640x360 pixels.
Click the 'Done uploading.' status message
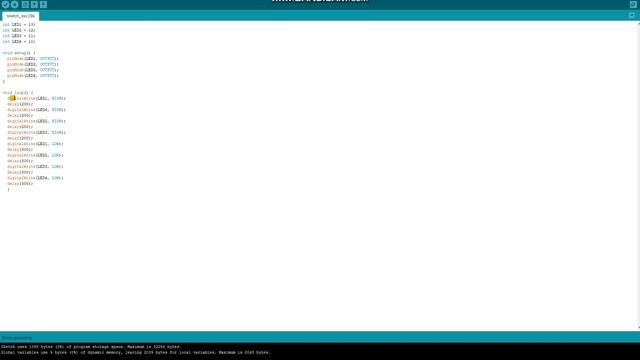pos(16,338)
